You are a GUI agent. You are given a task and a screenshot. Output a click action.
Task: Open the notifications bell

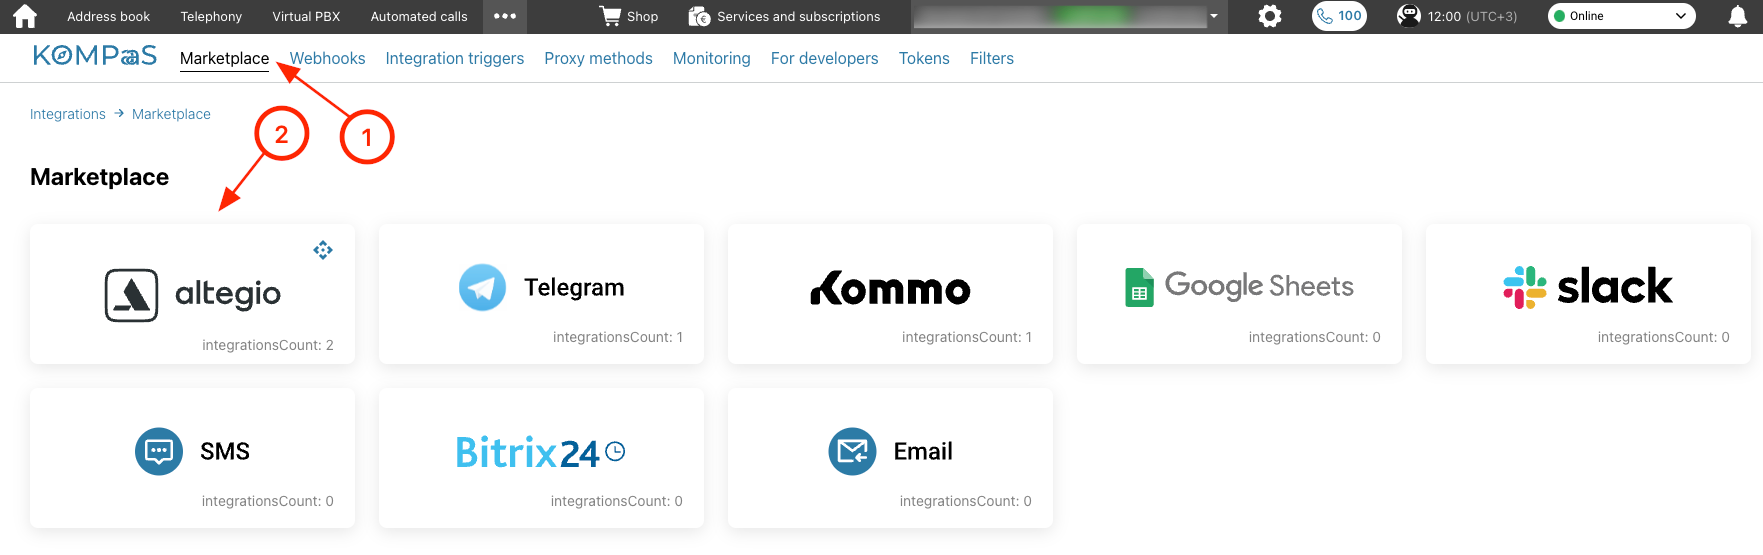point(1738,16)
